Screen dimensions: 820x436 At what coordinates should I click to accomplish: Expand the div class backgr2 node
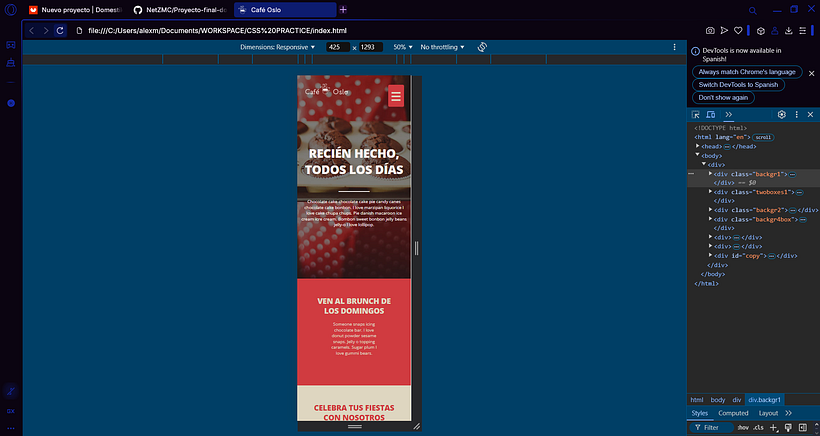click(x=711, y=209)
